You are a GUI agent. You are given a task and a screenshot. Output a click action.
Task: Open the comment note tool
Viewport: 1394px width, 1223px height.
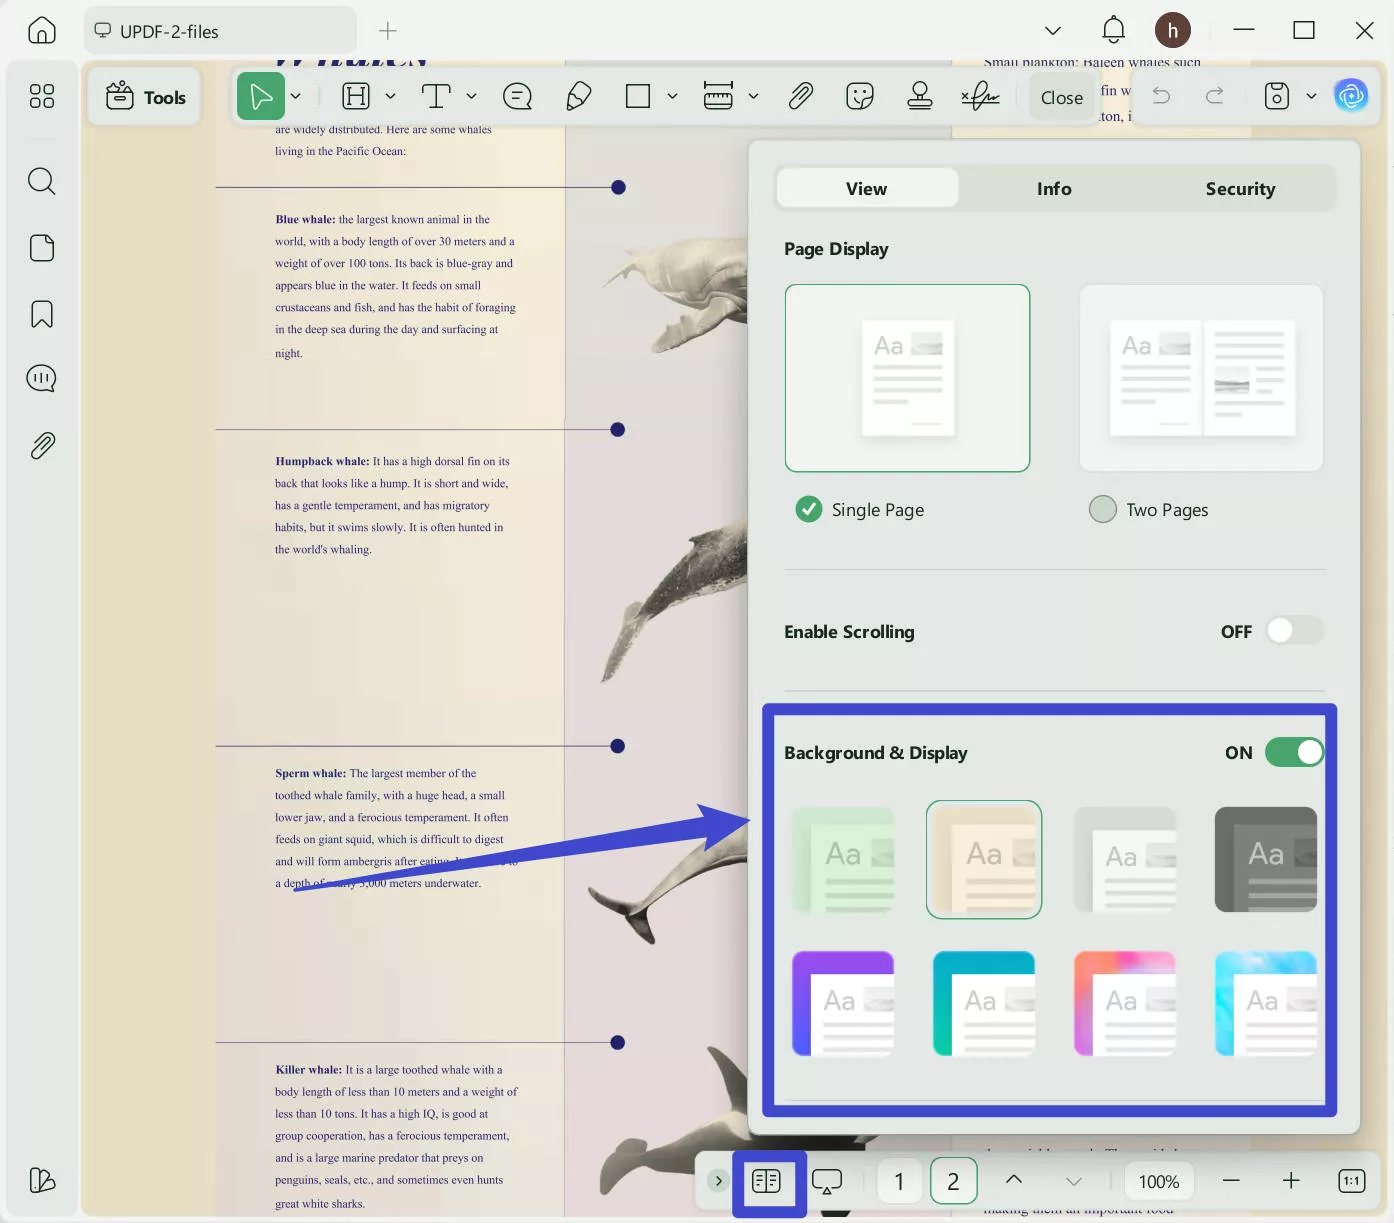click(x=517, y=96)
